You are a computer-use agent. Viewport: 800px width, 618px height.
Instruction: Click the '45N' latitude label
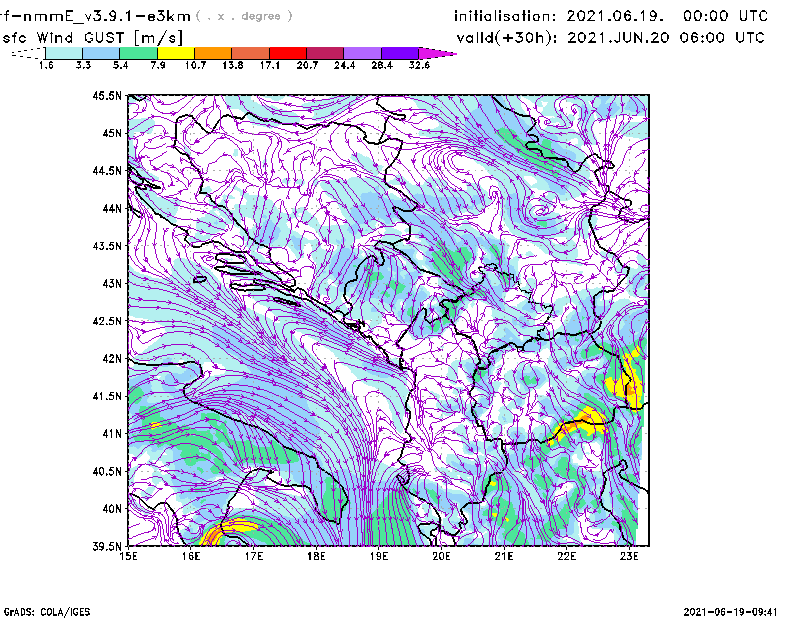click(112, 133)
